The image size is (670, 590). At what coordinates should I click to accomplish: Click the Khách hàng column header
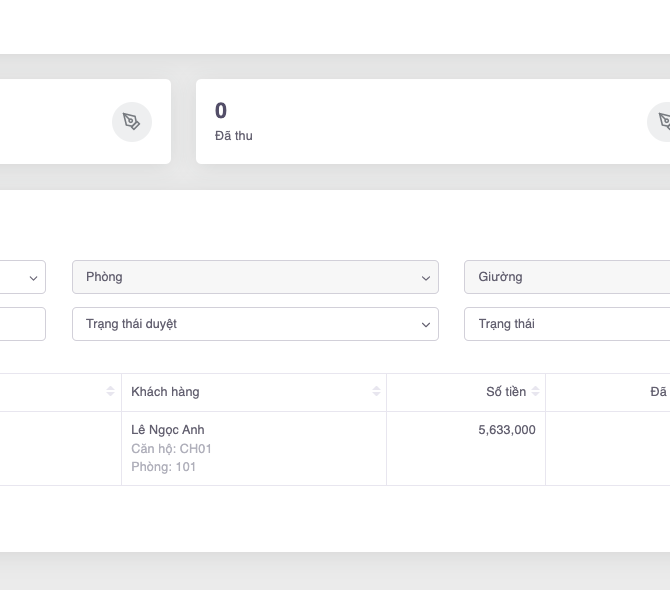pyautogui.click(x=166, y=392)
